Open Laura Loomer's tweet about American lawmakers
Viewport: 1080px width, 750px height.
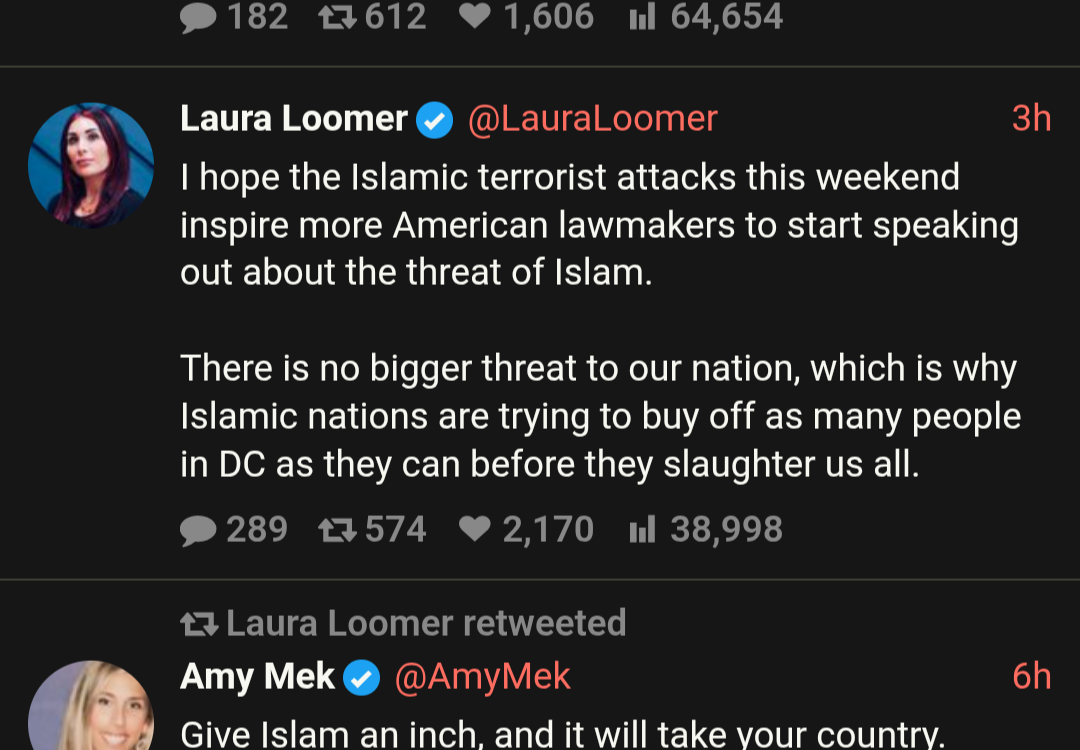[598, 320]
